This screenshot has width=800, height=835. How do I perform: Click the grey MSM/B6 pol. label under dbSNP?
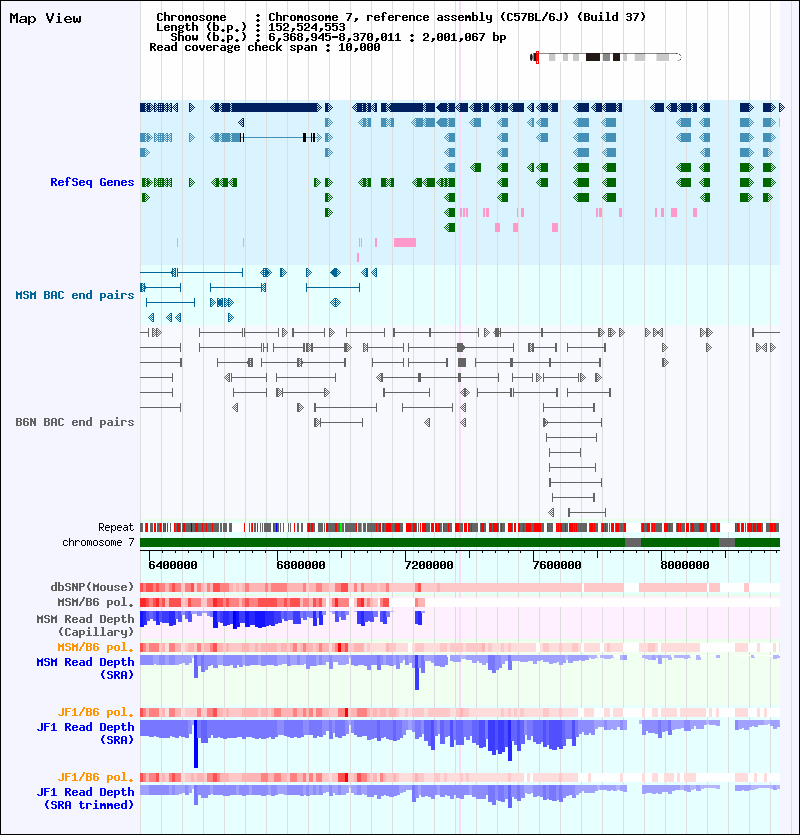(x=96, y=602)
